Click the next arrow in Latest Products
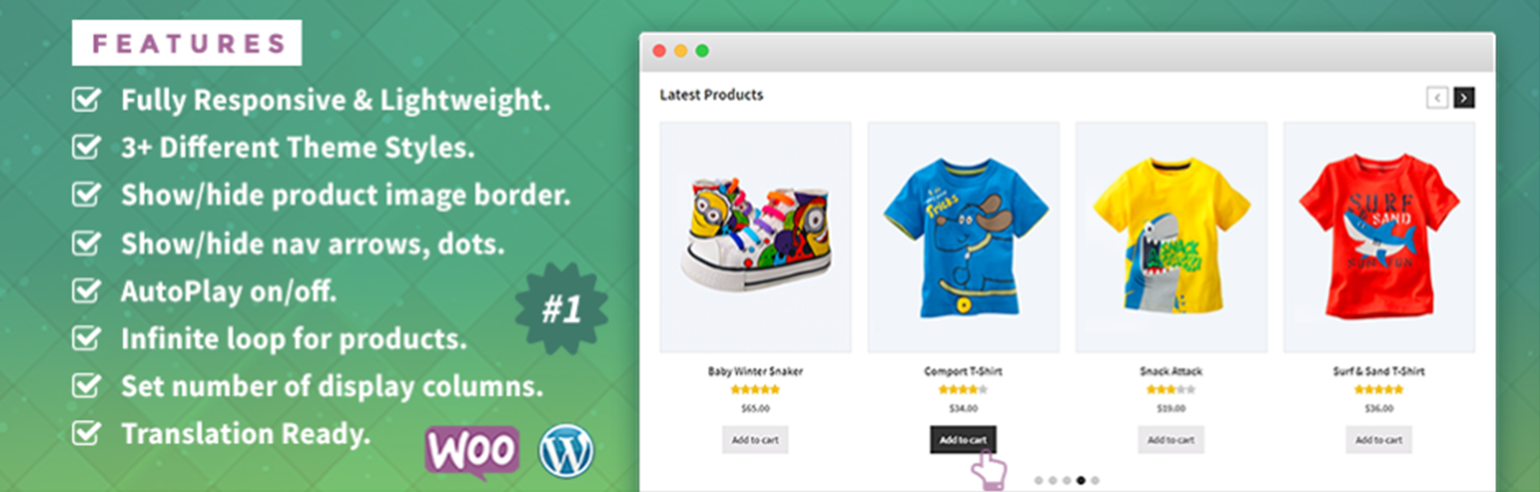Screen dimensions: 1540x492 click(x=1464, y=97)
